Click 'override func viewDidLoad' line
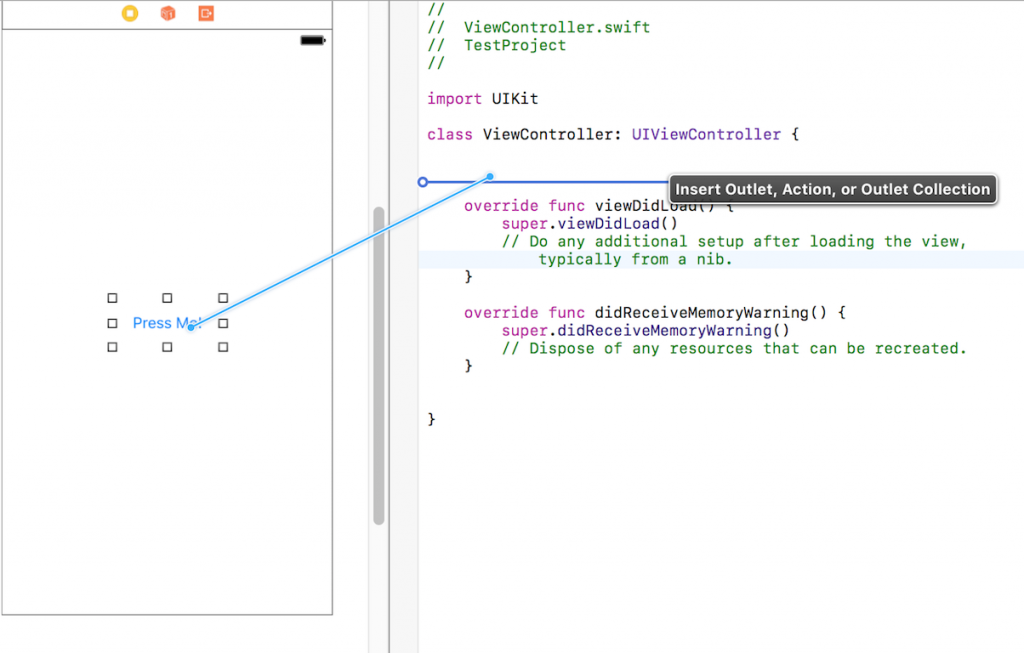The height and width of the screenshot is (653, 1024). pos(599,206)
